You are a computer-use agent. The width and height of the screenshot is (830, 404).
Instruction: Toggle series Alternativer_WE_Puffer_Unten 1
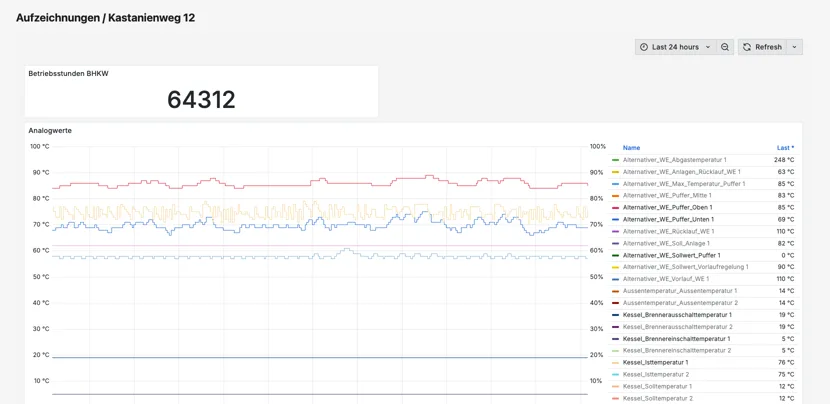(x=669, y=219)
